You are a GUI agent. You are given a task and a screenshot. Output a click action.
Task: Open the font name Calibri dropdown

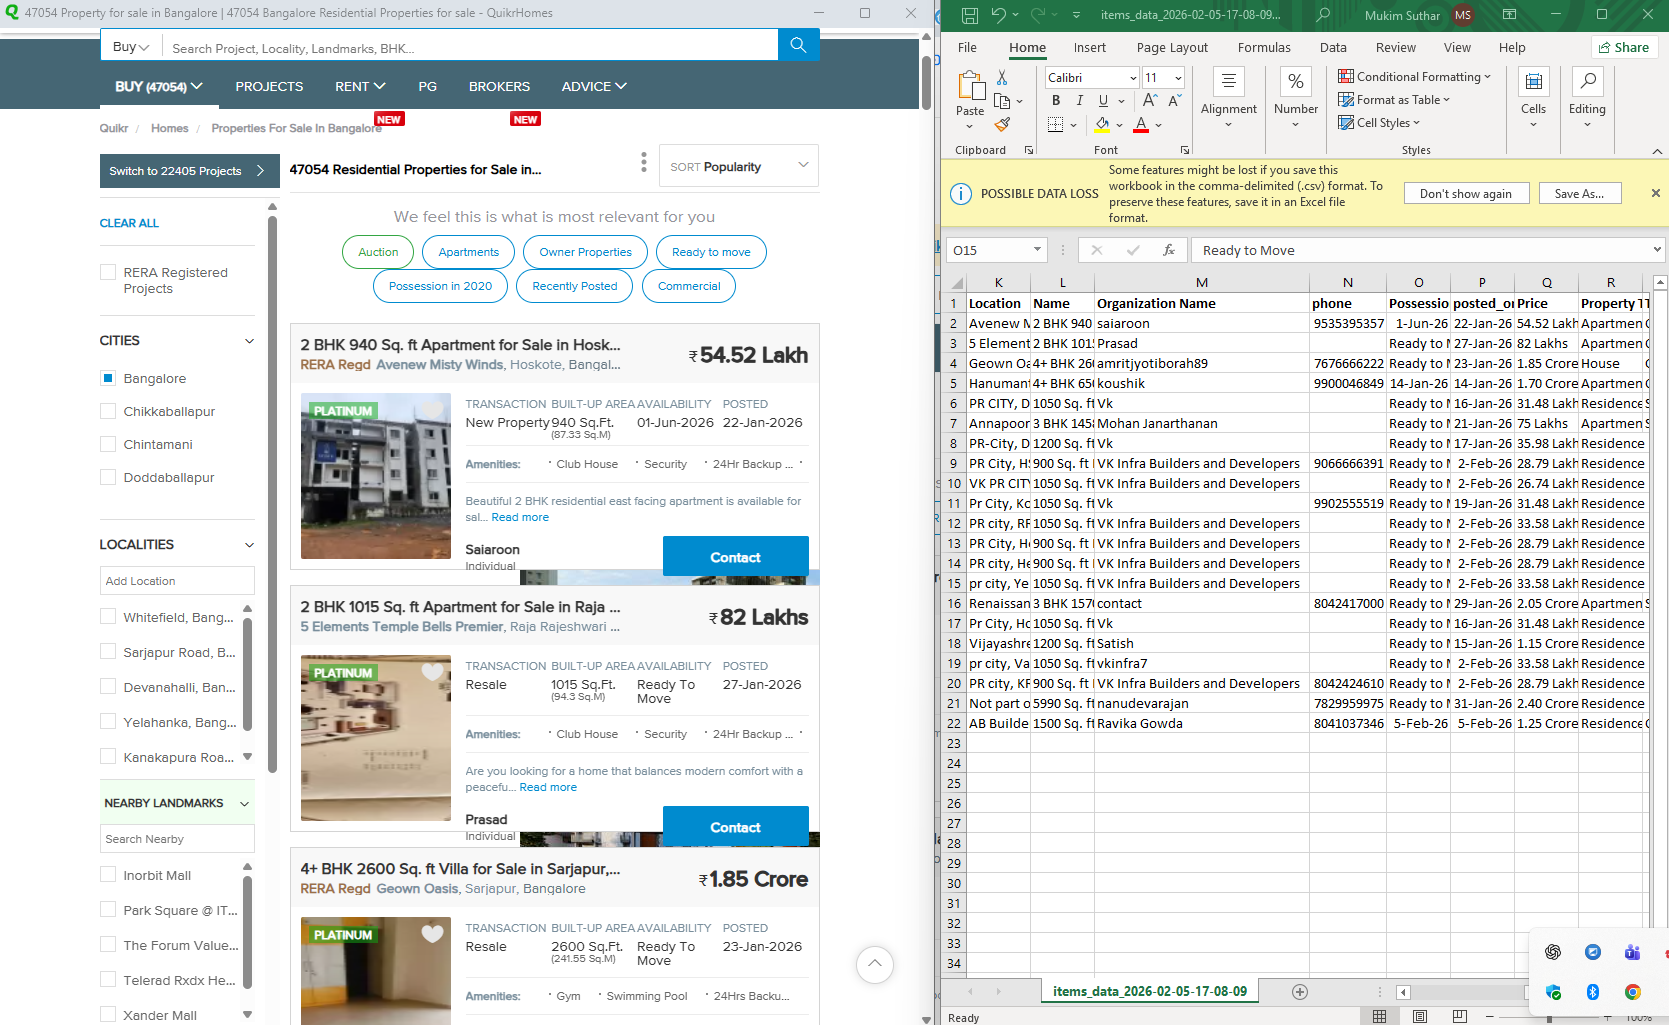1133,78
